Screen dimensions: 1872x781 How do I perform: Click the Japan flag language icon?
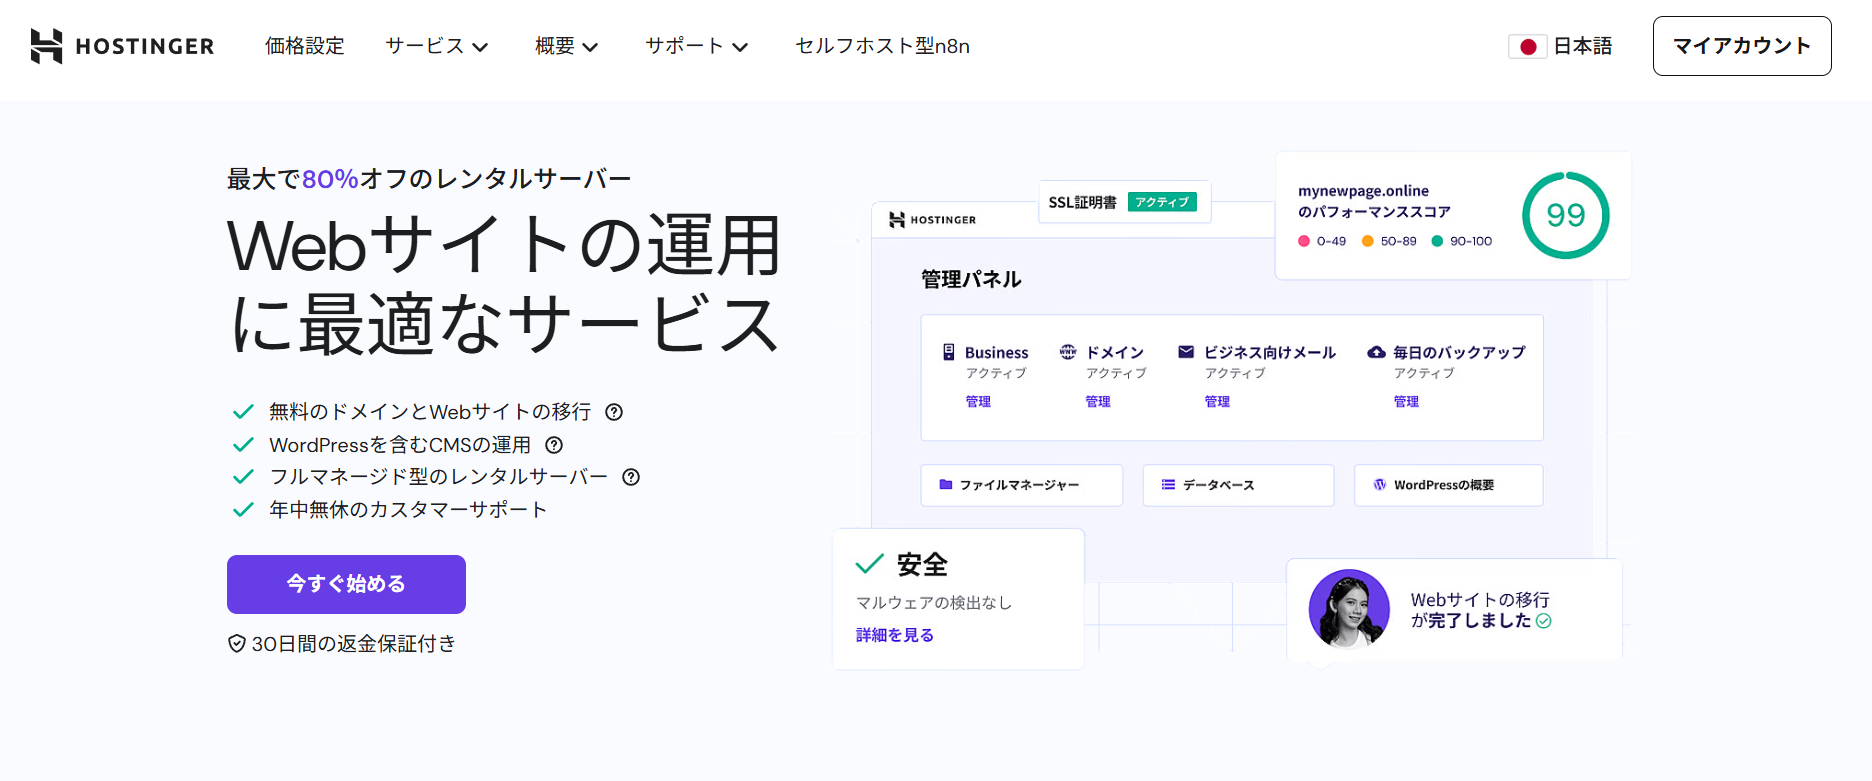click(x=1527, y=47)
